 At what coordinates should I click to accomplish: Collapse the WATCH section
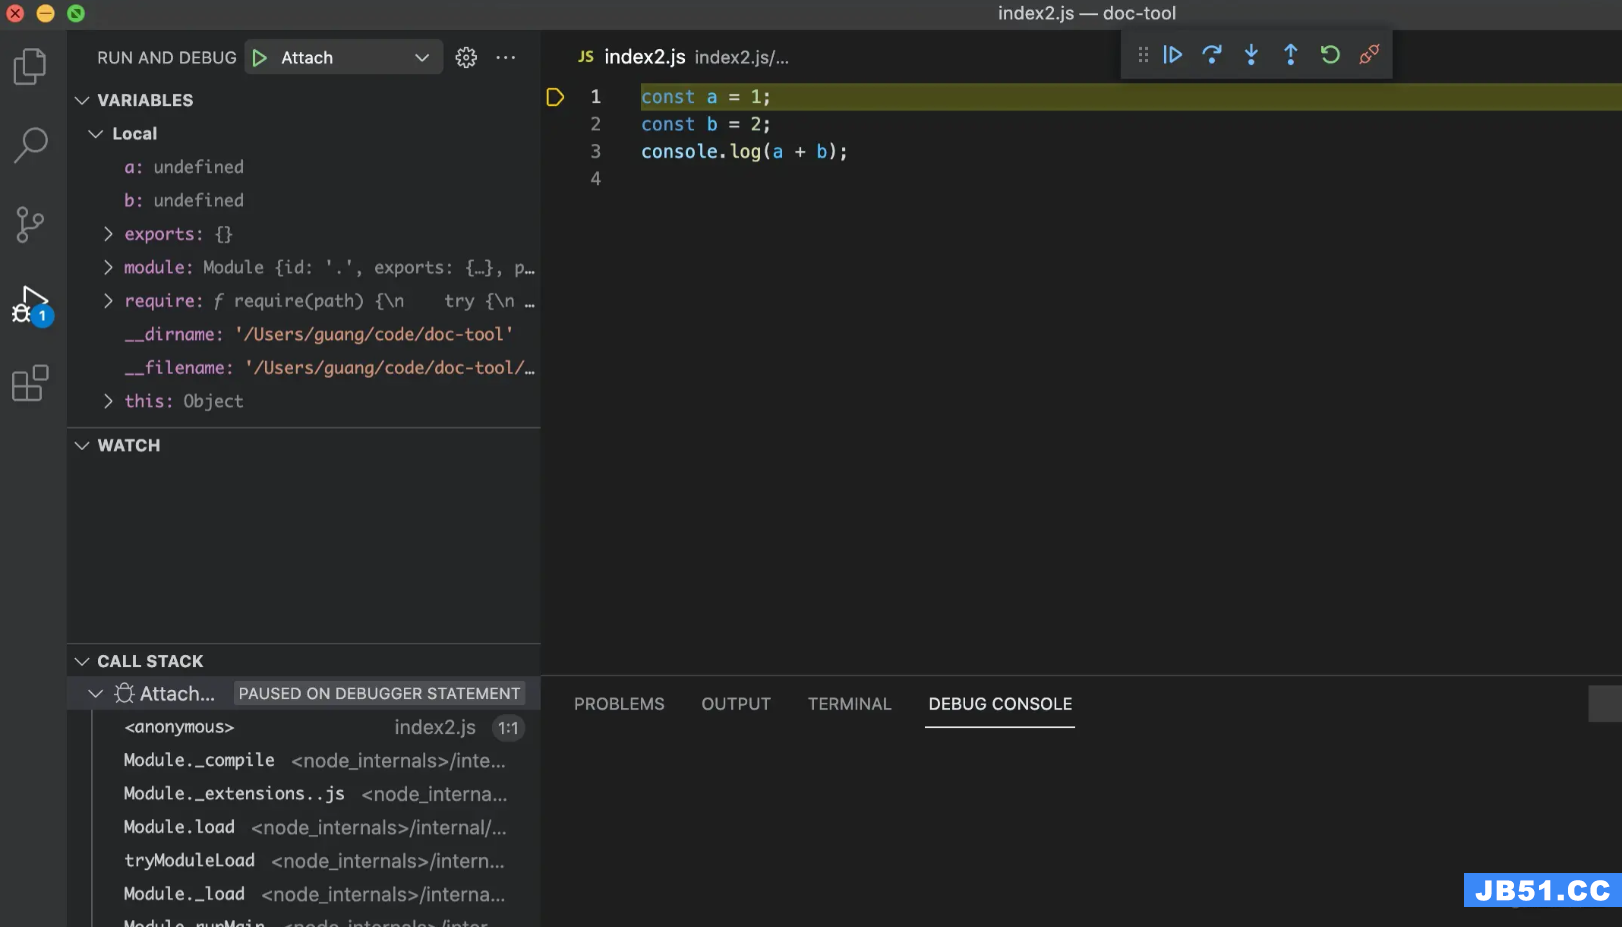pos(82,446)
